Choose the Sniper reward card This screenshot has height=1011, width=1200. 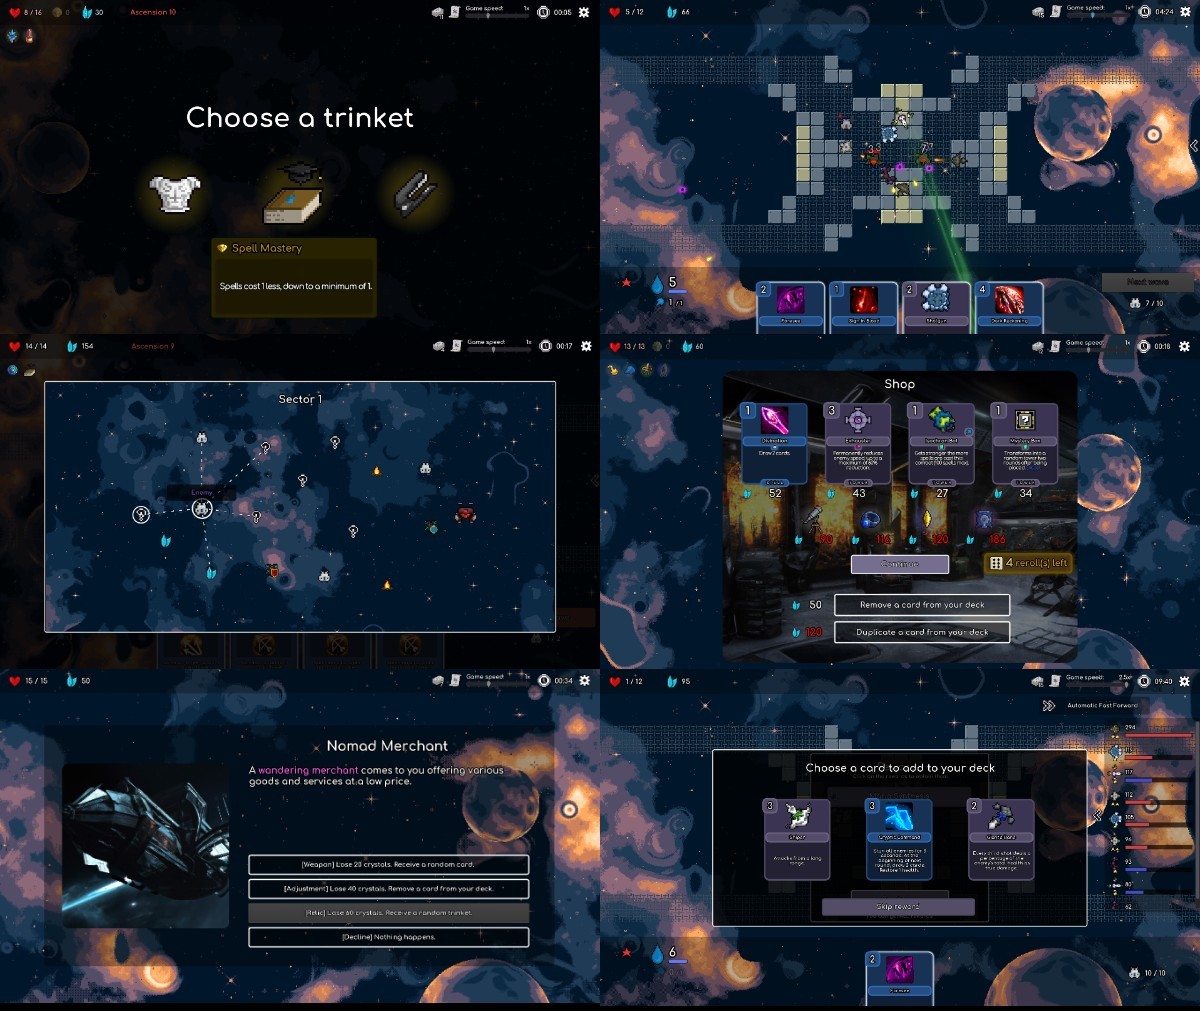tap(797, 839)
